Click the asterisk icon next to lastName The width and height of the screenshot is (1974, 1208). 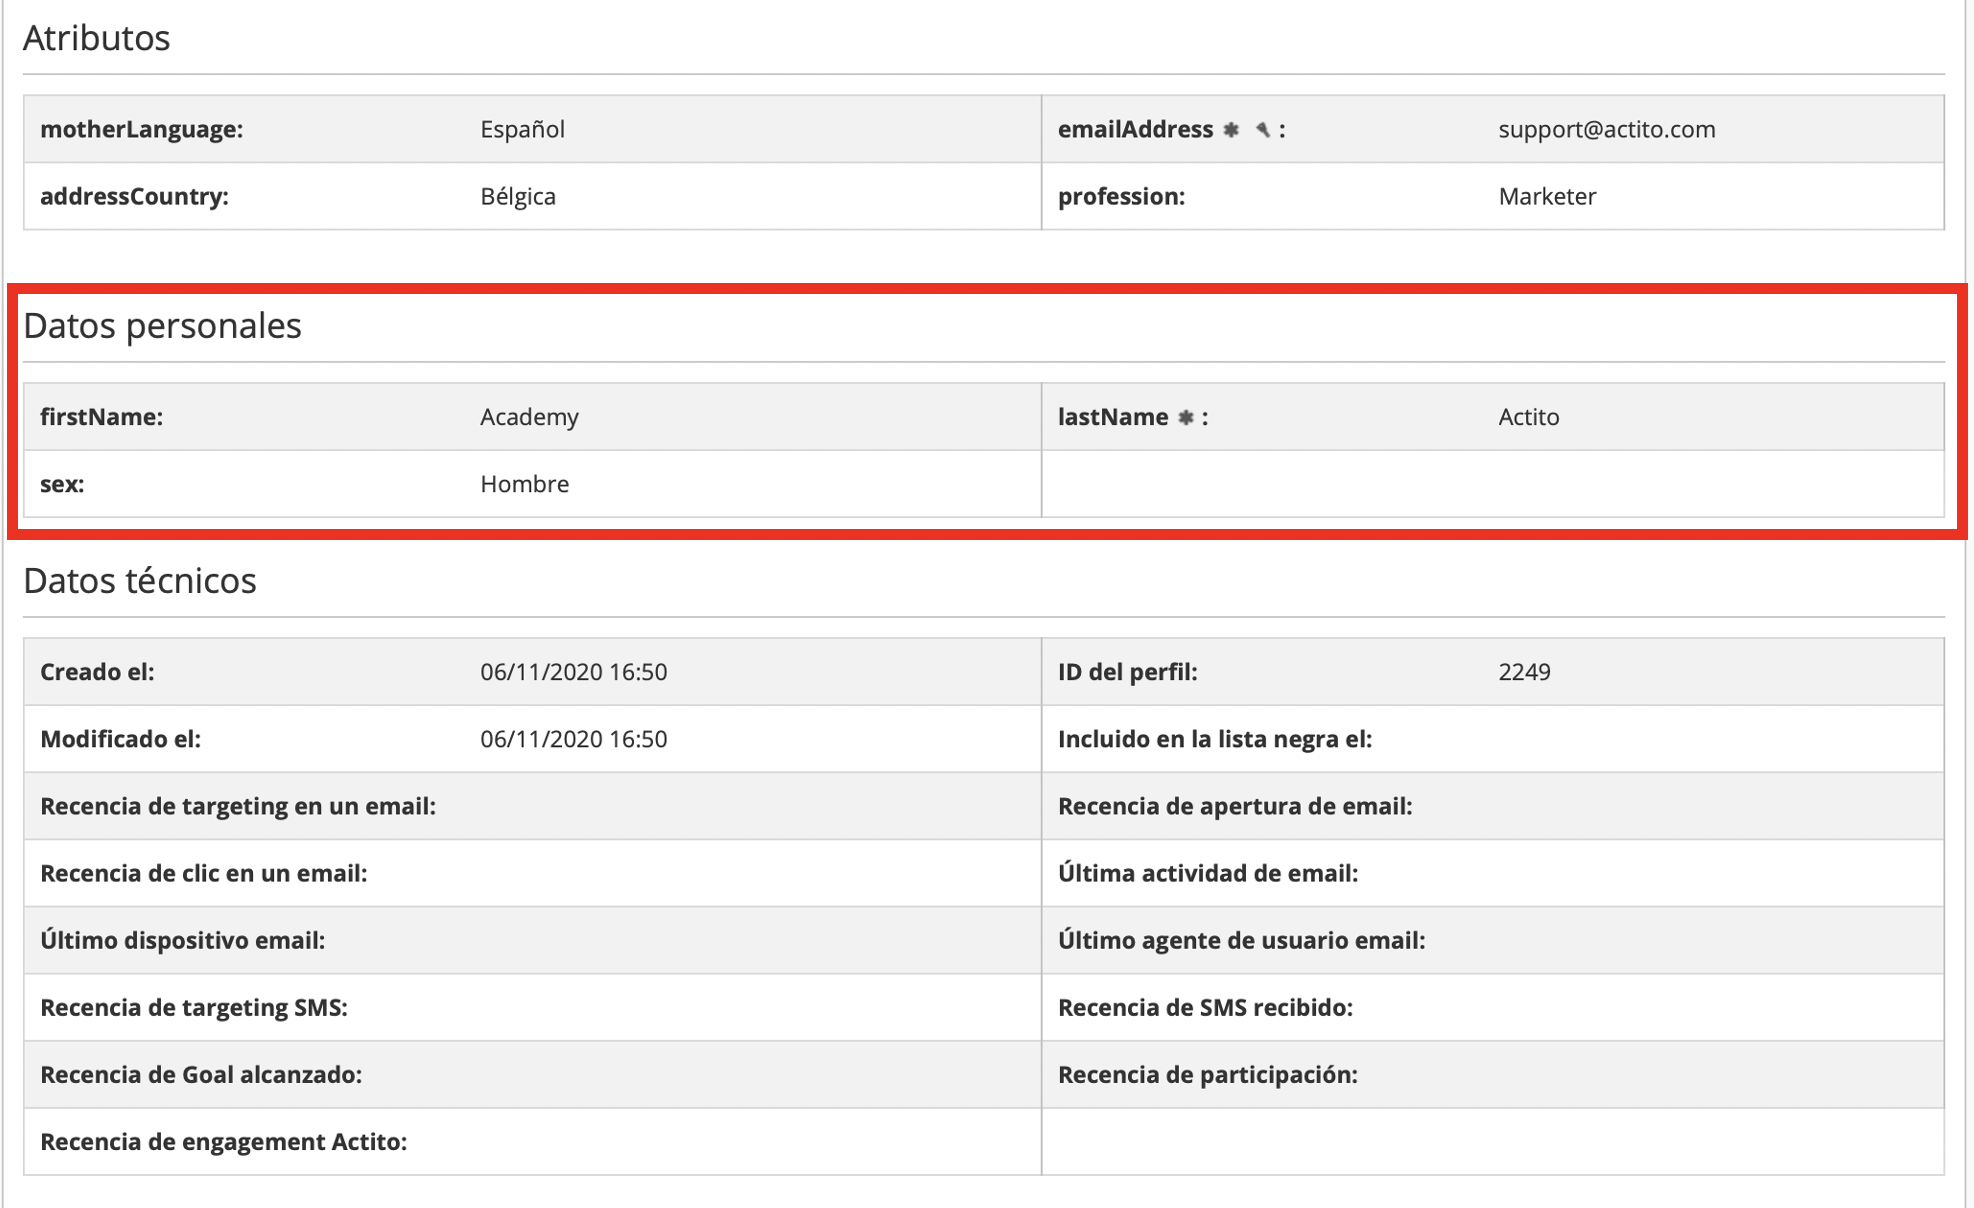tap(1186, 418)
